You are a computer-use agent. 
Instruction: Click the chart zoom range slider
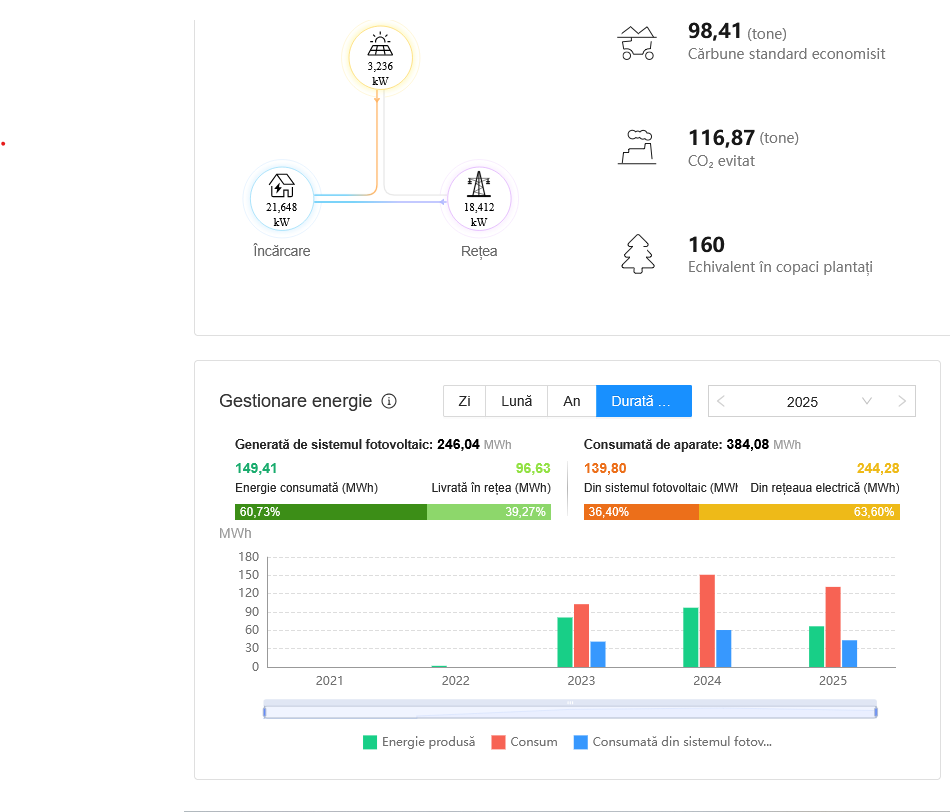[x=570, y=711]
